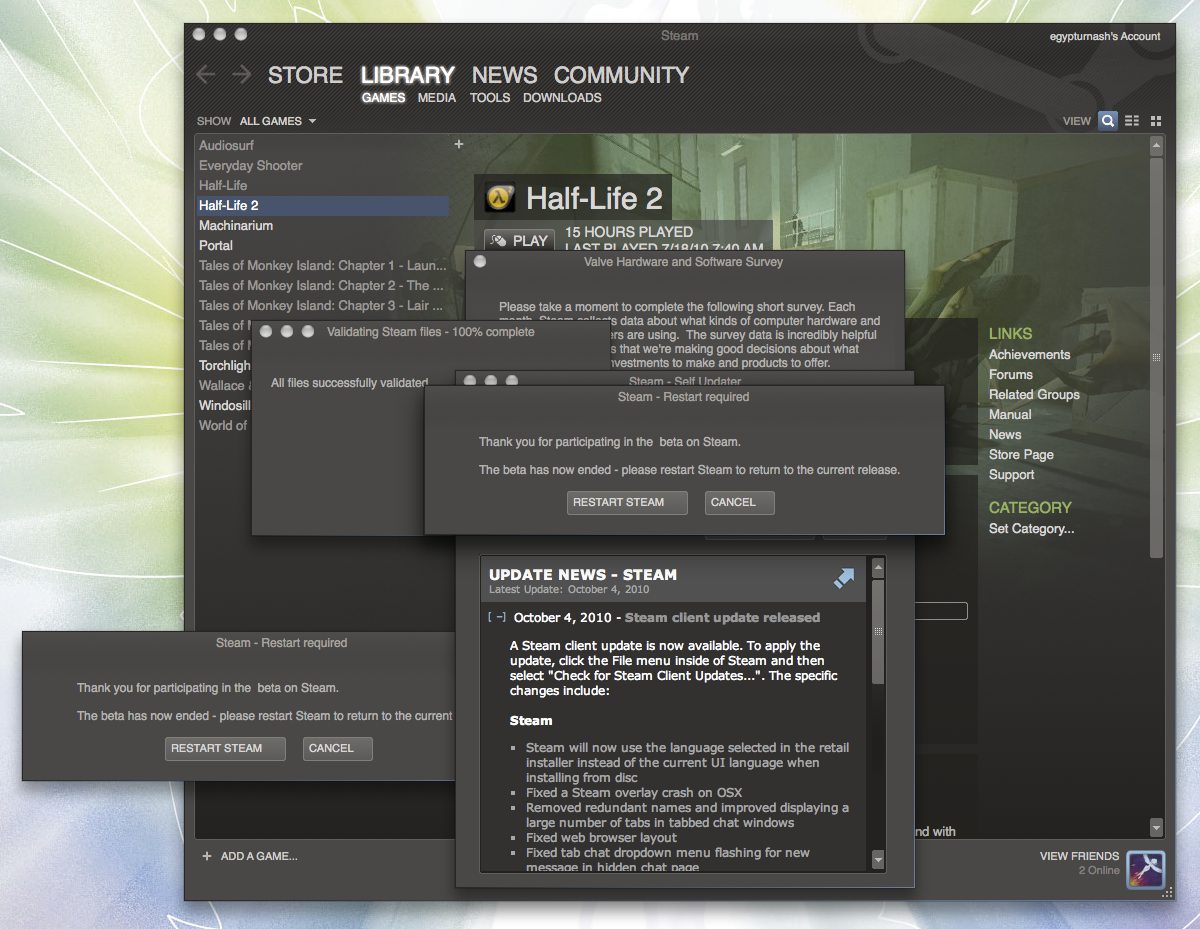Click the Half-Life 2 lambda icon
The image size is (1200, 929).
click(500, 199)
